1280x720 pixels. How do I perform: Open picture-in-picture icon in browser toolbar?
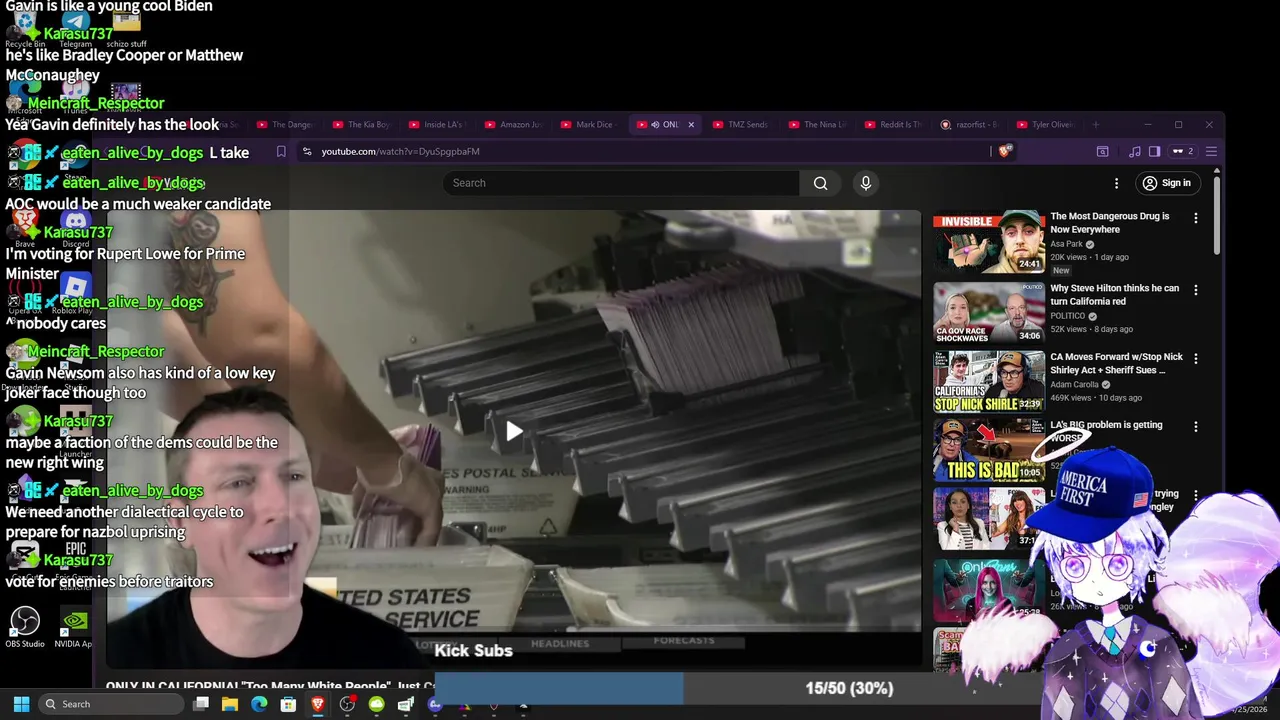pos(1102,151)
